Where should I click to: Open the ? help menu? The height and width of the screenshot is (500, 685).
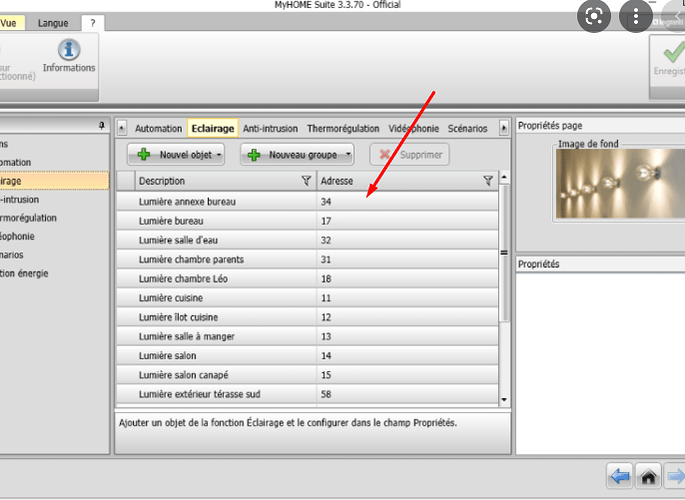coord(93,23)
